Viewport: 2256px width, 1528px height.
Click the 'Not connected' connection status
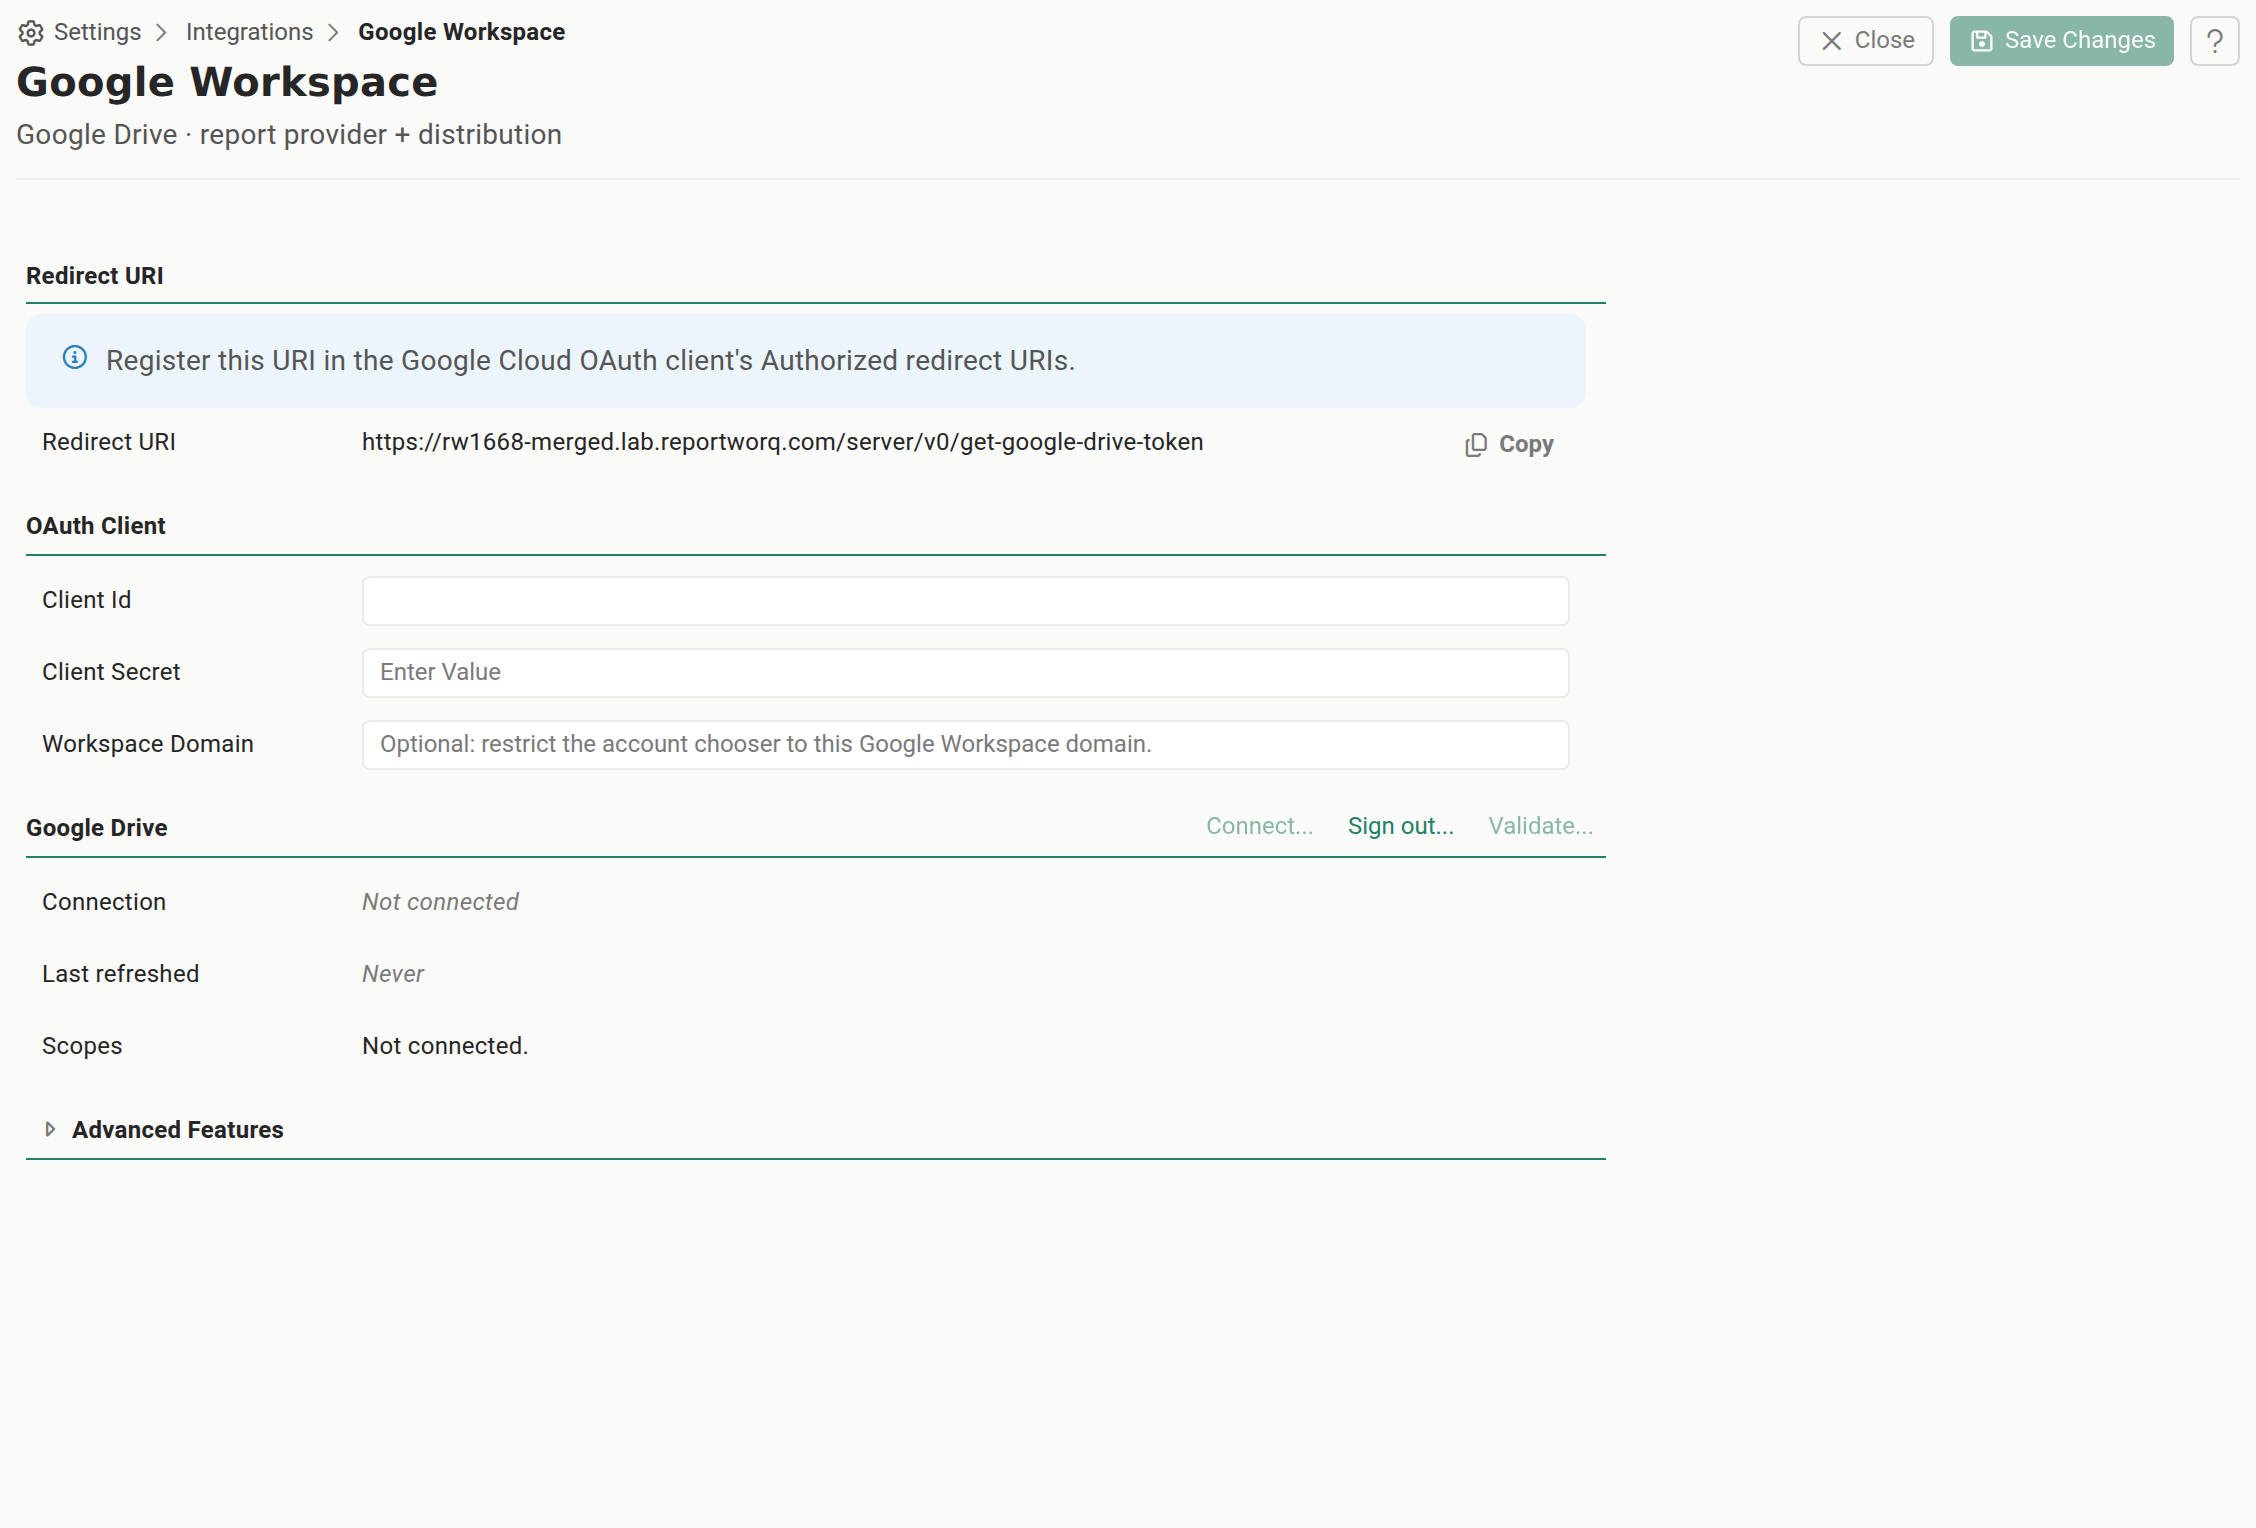coord(440,902)
